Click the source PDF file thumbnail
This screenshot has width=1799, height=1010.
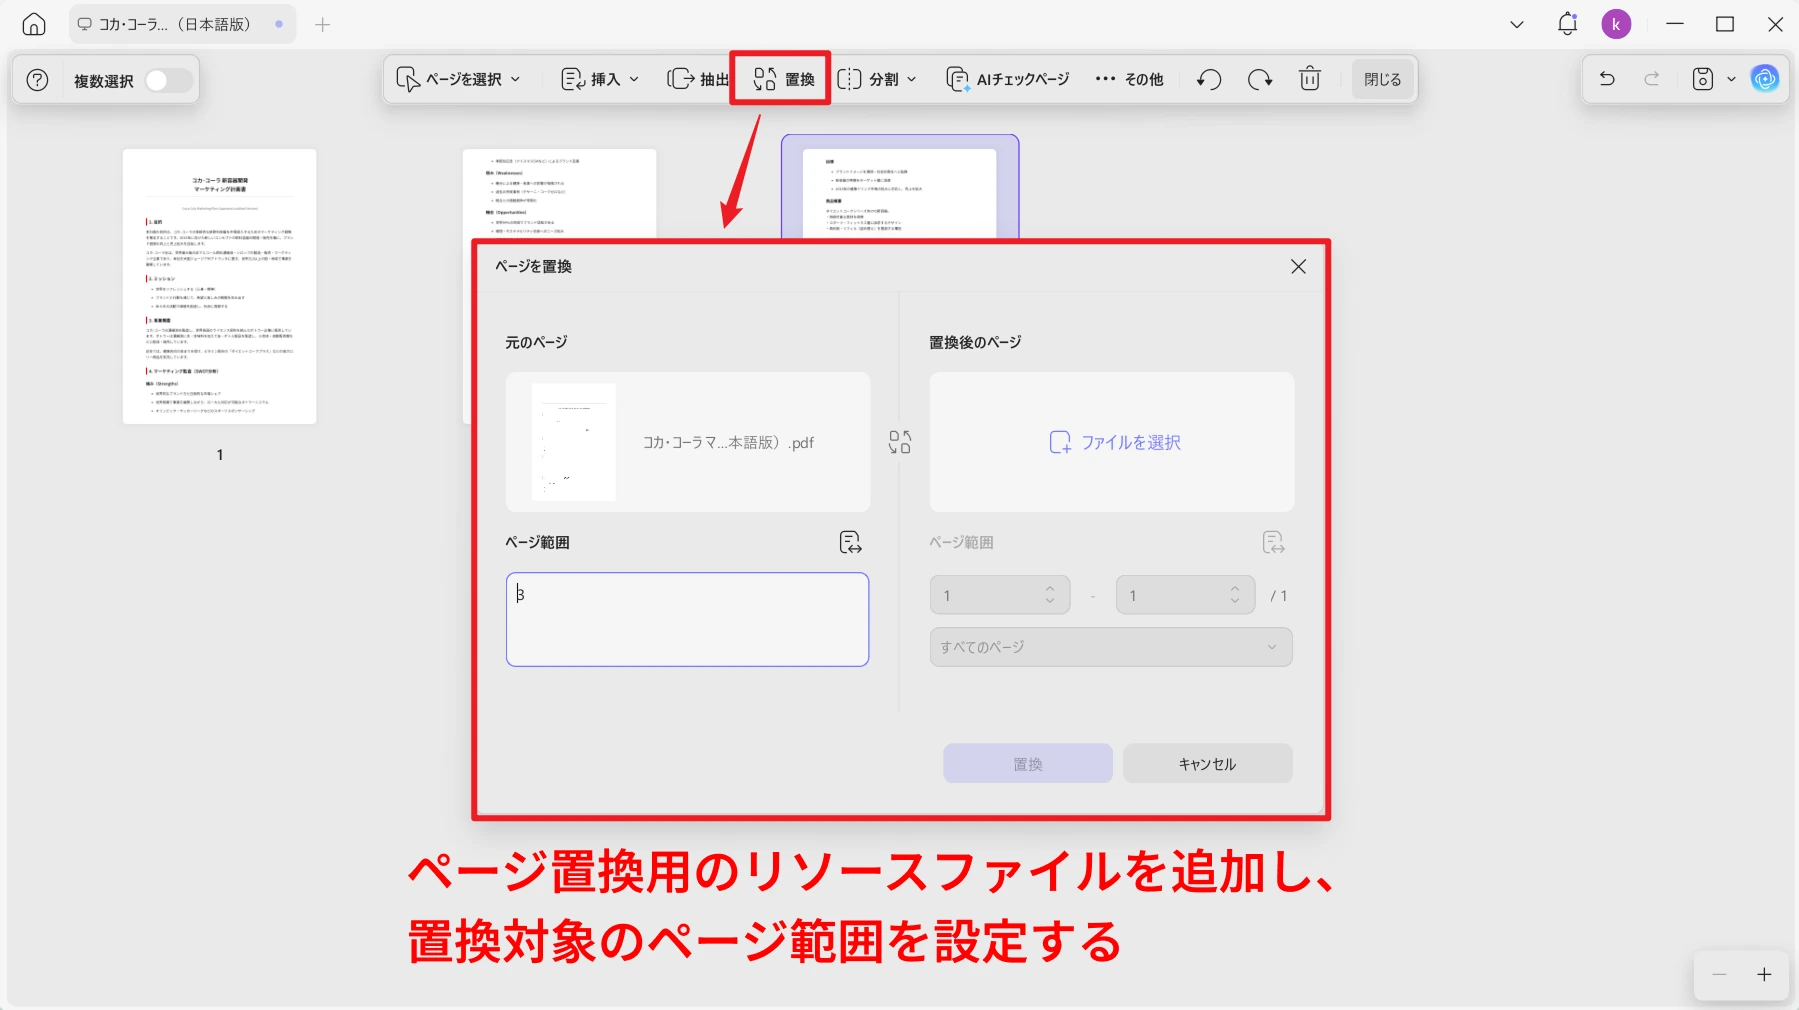[x=574, y=442]
